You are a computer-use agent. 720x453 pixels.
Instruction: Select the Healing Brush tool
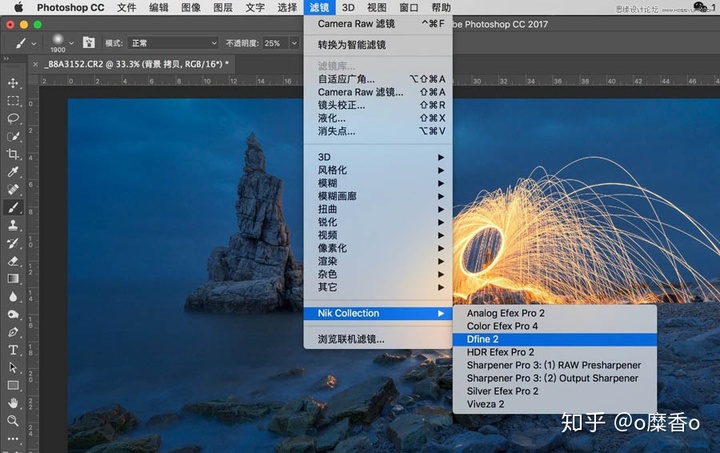point(13,189)
